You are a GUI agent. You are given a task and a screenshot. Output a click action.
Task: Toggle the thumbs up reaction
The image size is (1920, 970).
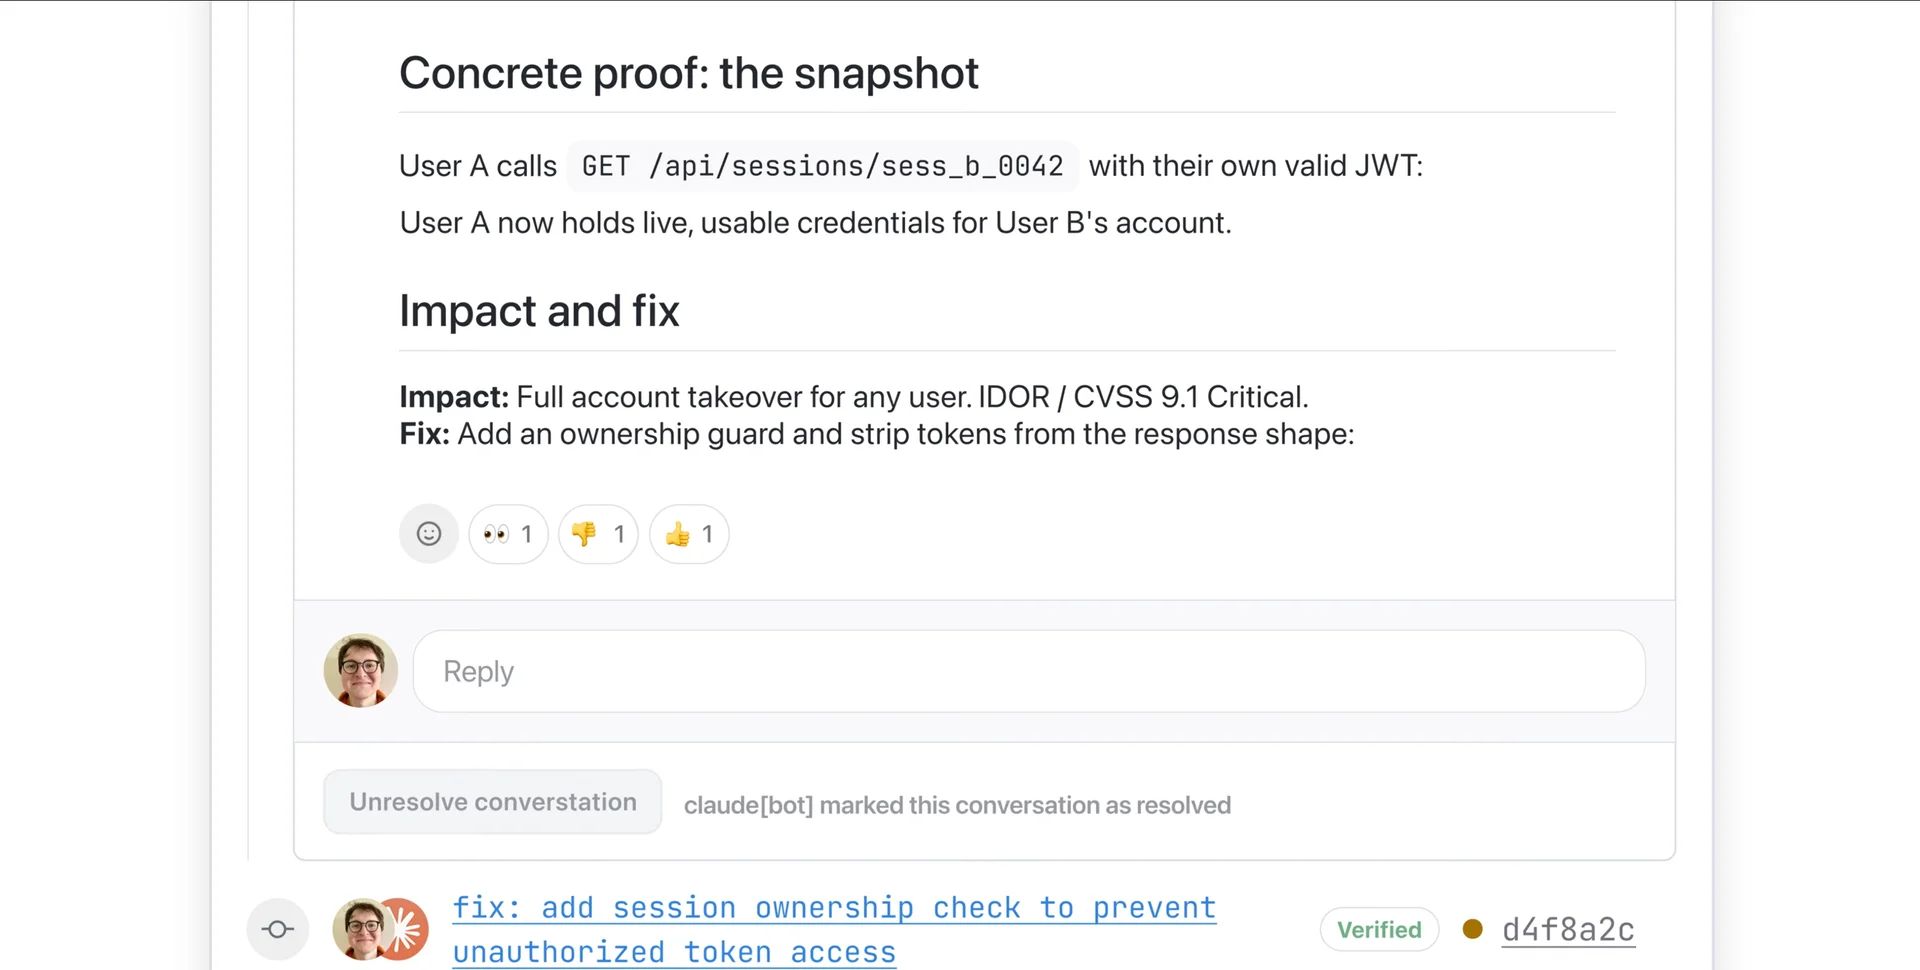689,534
